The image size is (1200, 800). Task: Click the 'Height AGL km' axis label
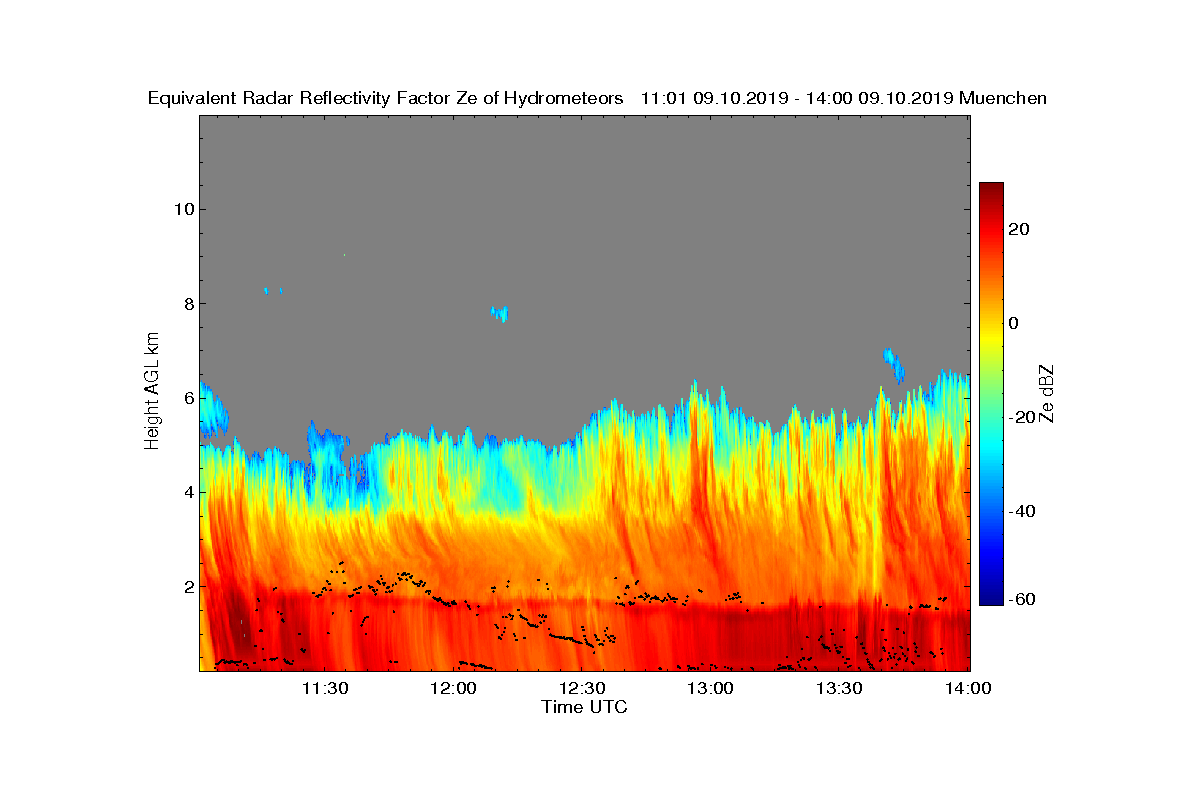(152, 391)
